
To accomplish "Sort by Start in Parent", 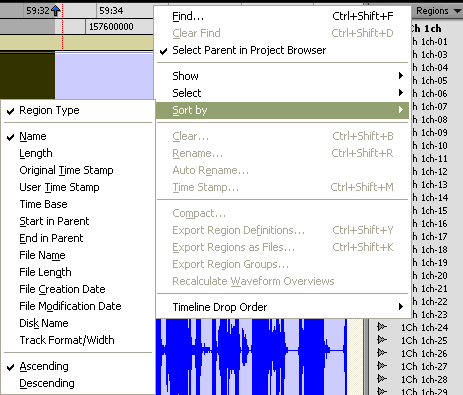I will [x=78, y=221].
